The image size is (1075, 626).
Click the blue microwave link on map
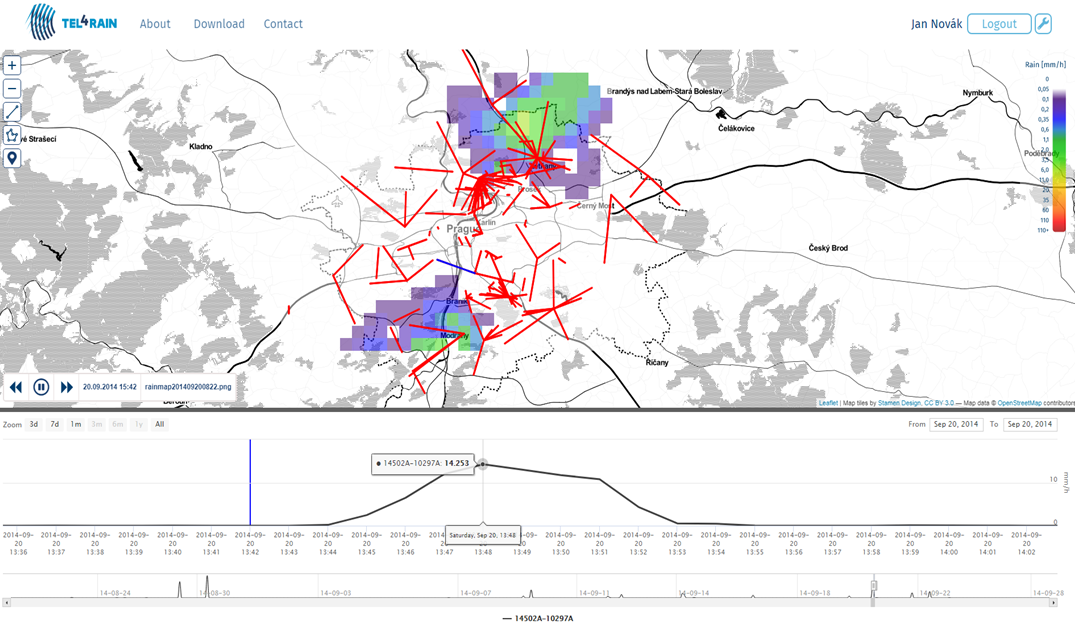[456, 267]
